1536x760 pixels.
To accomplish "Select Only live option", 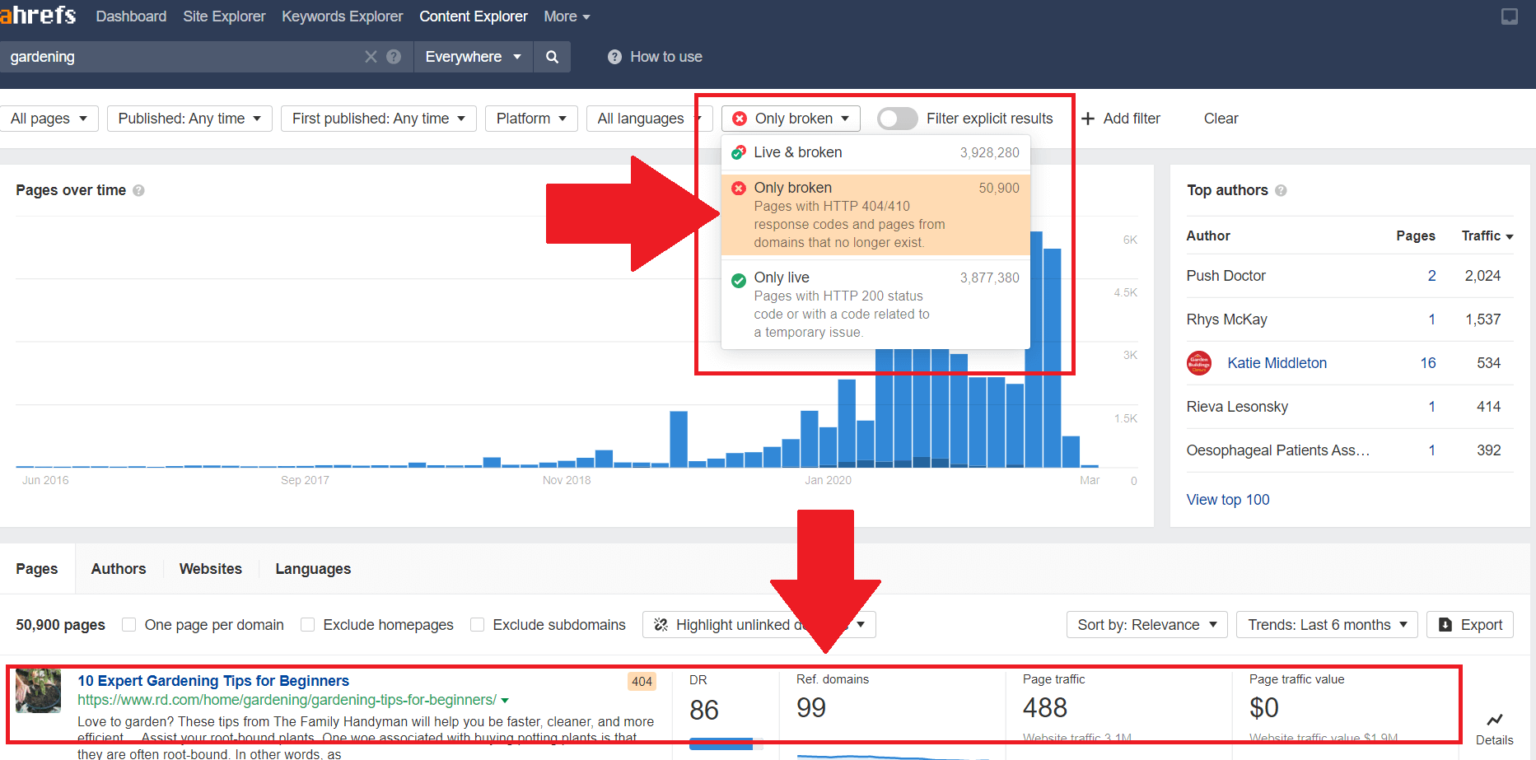I will [x=875, y=304].
